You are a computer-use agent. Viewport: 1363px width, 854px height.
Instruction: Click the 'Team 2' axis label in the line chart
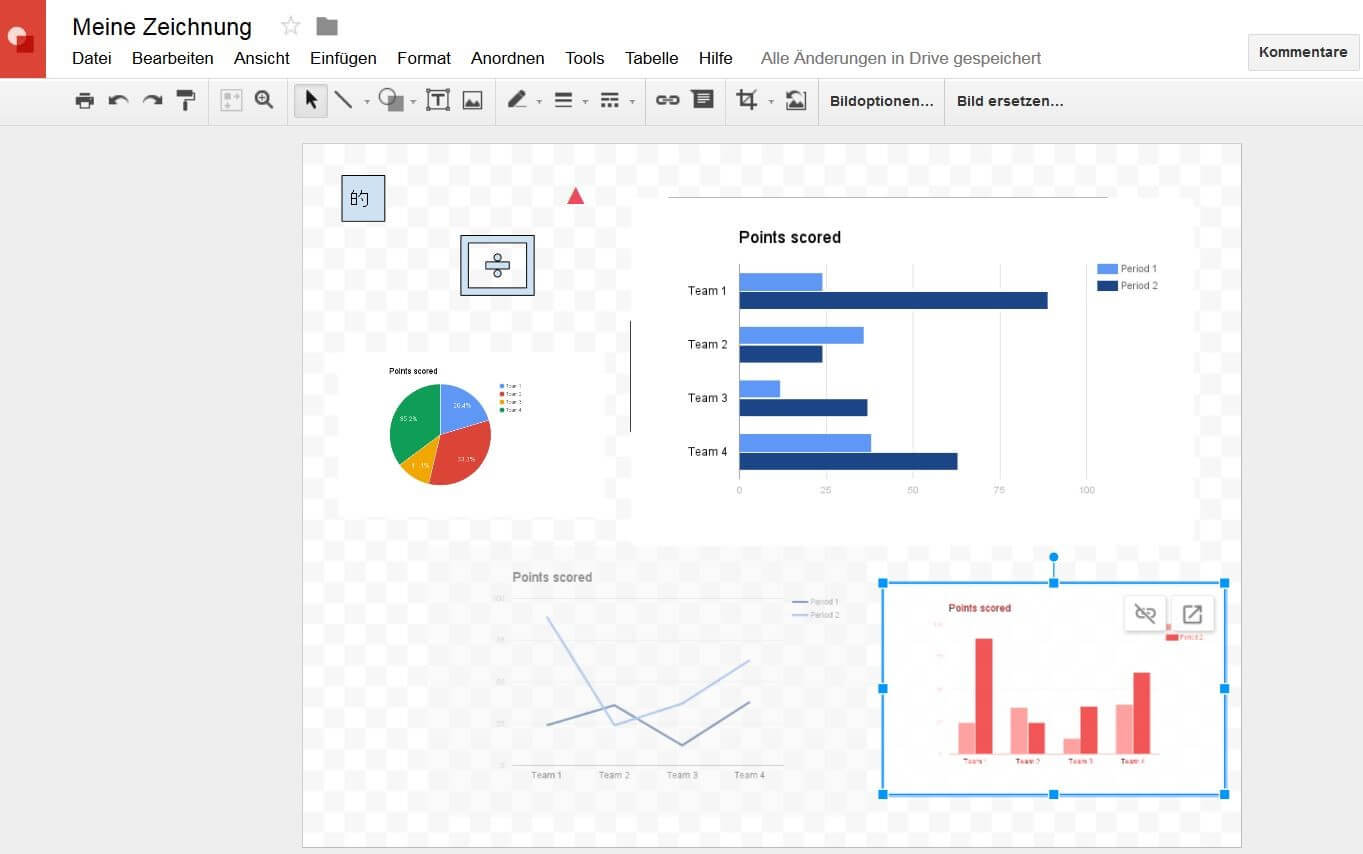(614, 775)
